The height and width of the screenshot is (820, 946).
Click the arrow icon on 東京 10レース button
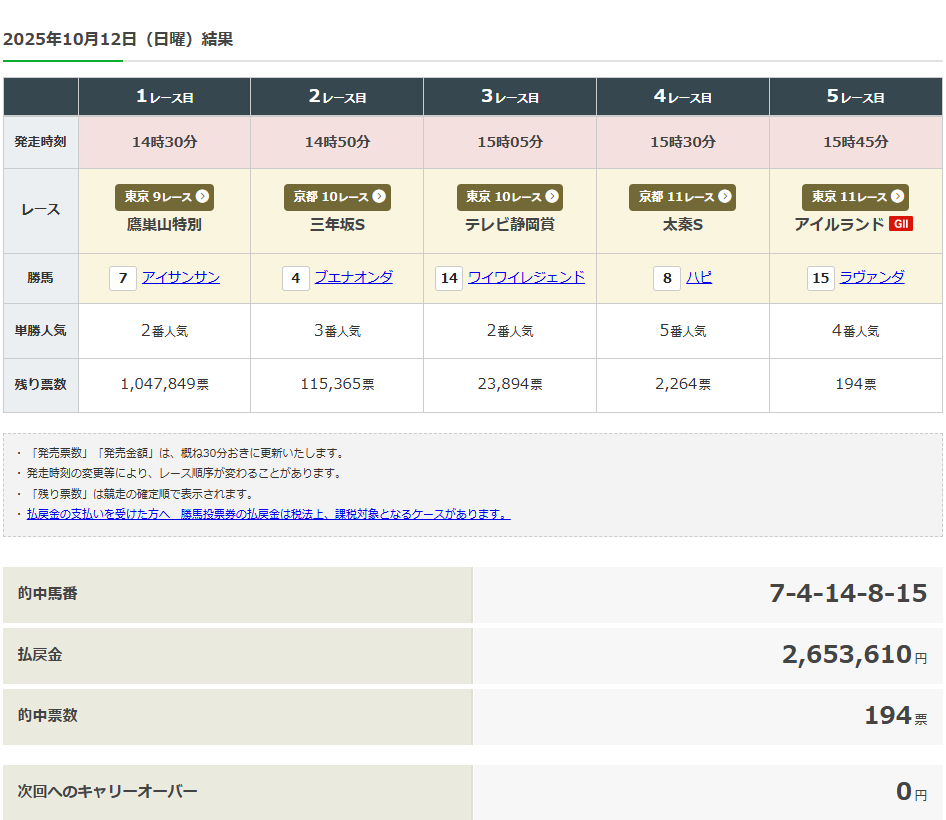(551, 197)
